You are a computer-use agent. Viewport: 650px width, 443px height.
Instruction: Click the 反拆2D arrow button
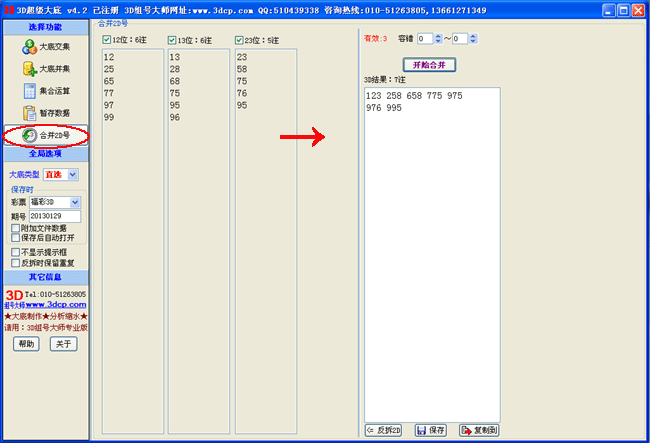pos(384,430)
